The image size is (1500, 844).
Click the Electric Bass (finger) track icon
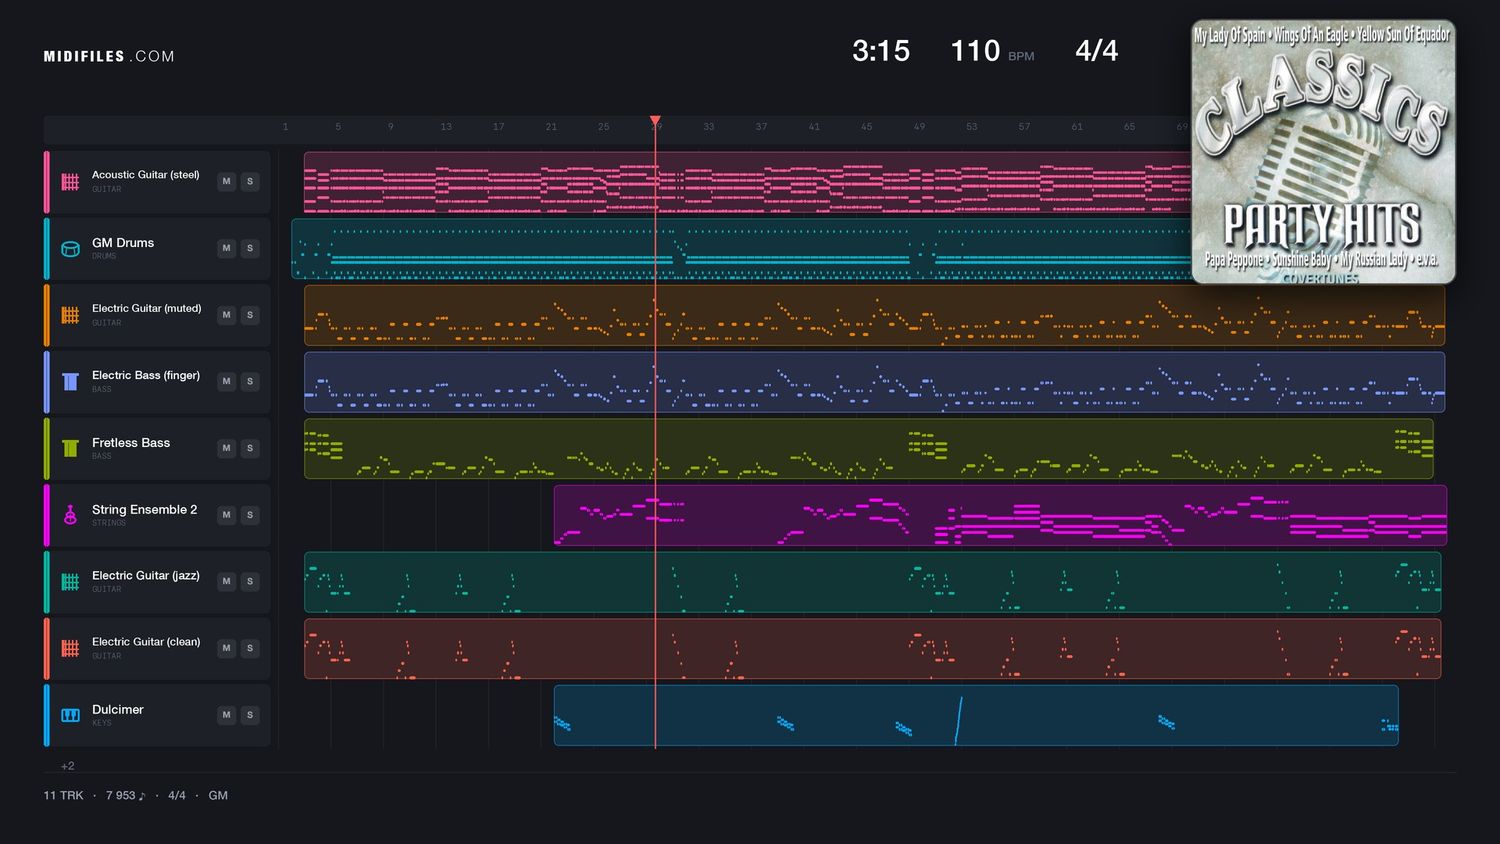(70, 382)
